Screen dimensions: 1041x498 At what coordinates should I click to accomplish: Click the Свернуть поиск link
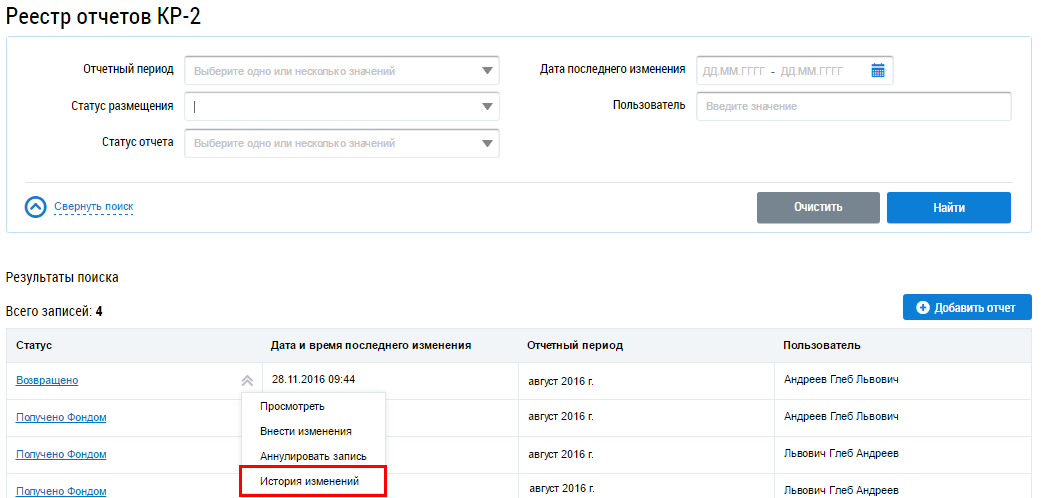[93, 207]
